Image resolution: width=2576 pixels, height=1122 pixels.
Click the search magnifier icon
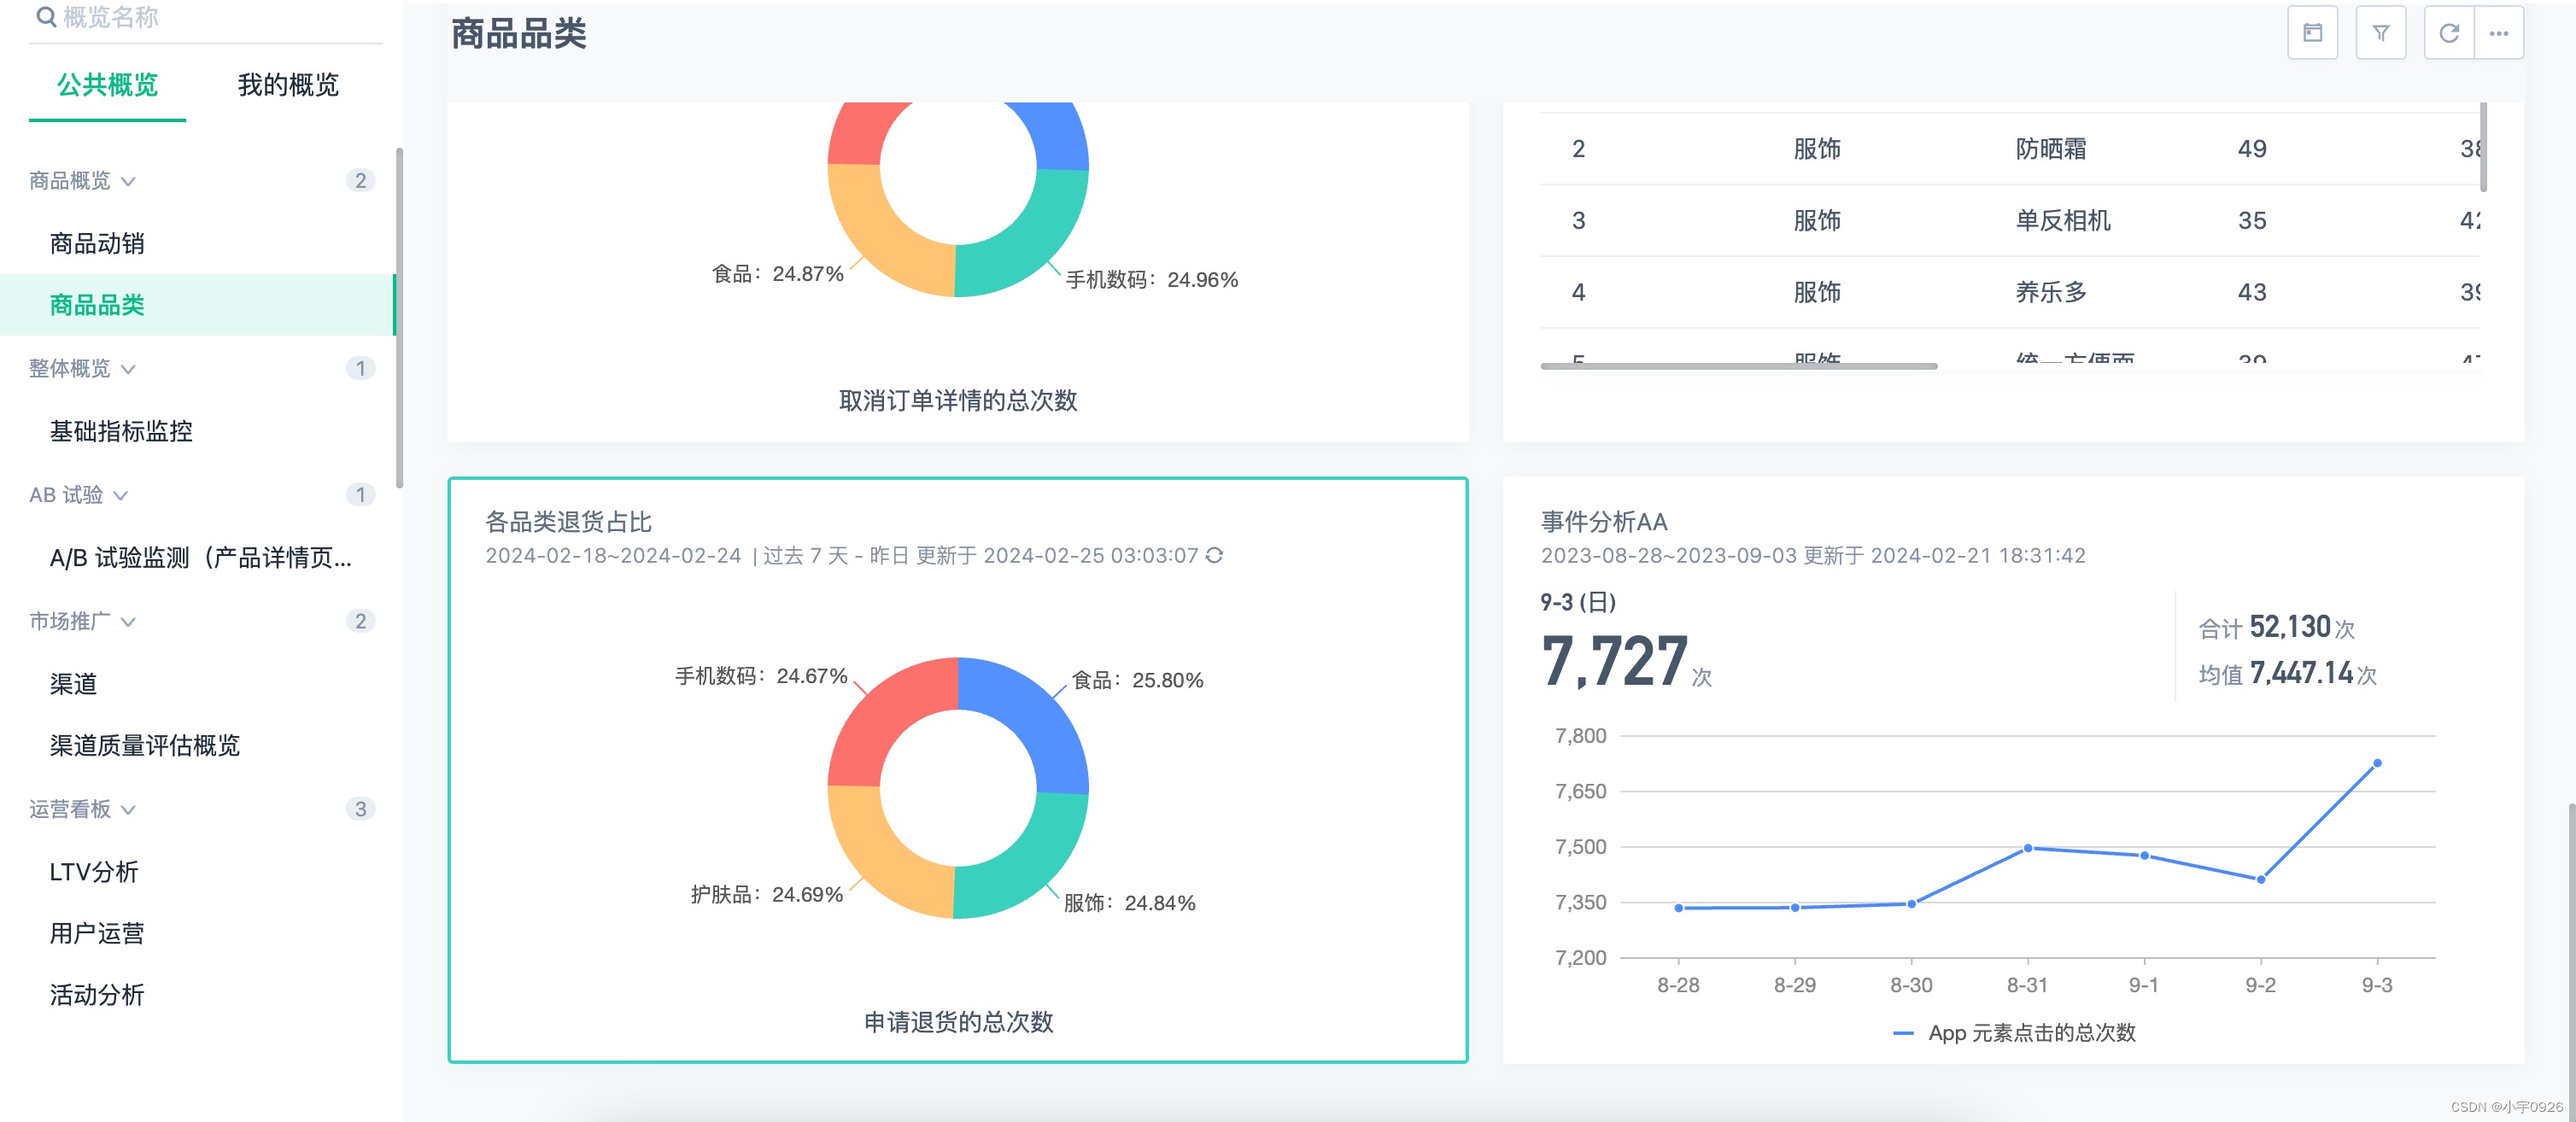45,16
